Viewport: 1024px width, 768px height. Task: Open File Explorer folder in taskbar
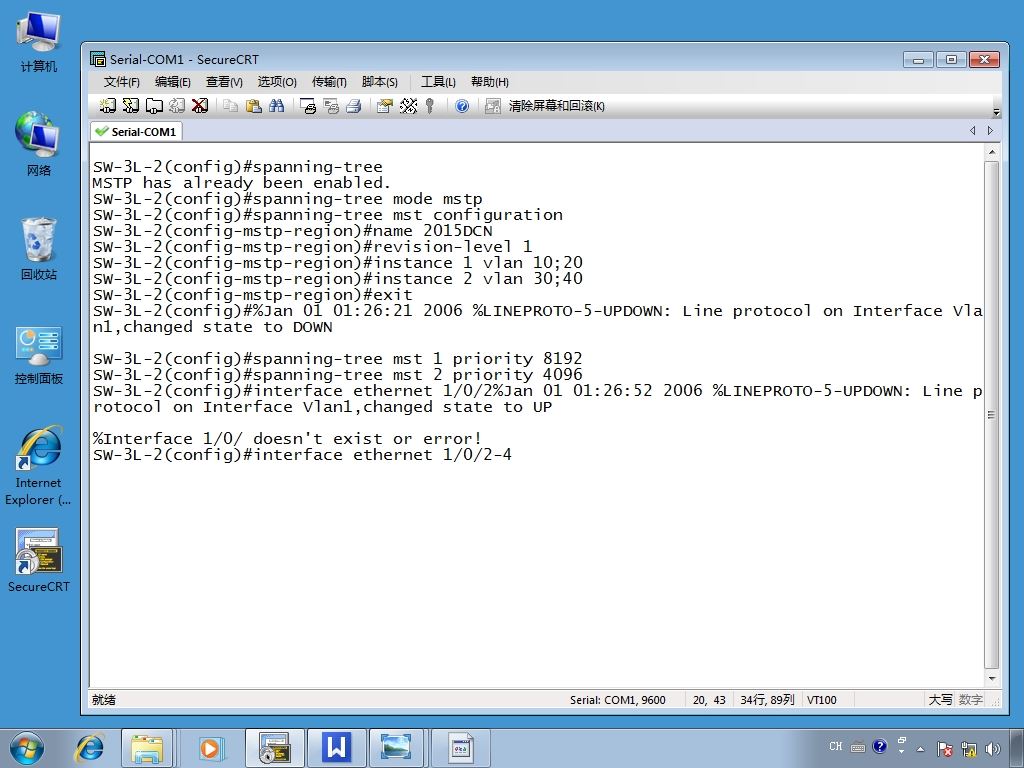tap(147, 748)
